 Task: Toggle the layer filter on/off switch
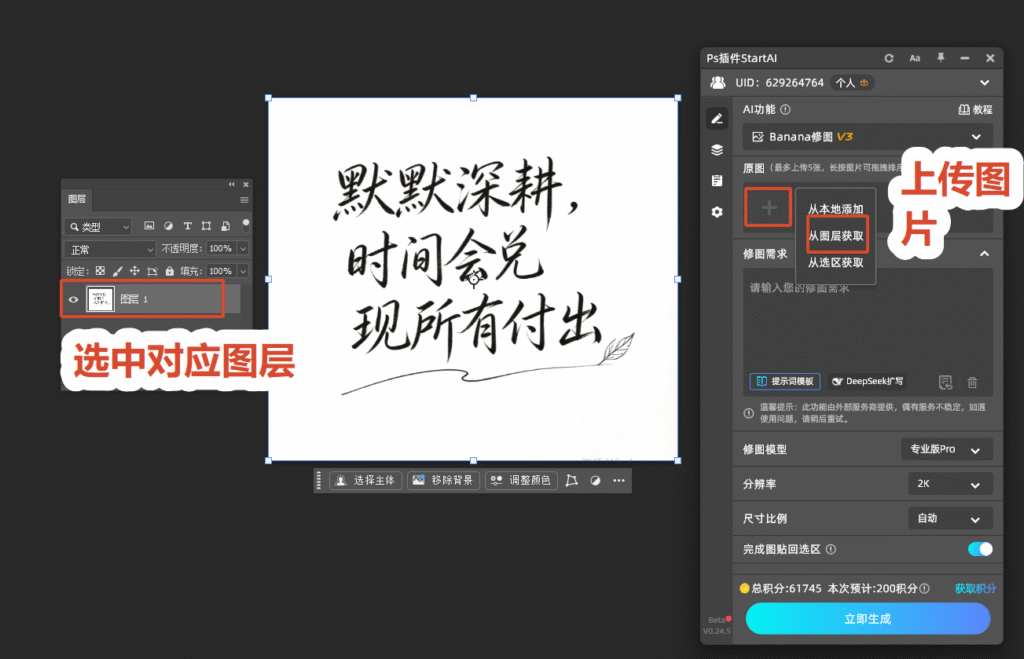(x=246, y=225)
